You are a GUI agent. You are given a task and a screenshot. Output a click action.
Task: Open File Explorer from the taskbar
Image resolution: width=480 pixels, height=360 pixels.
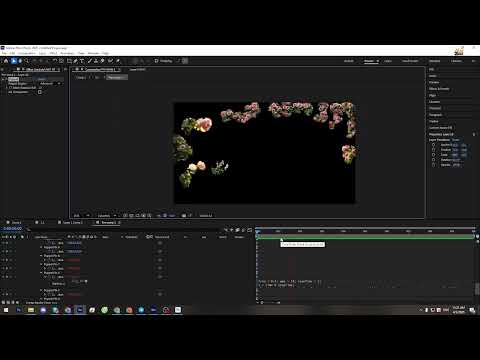[31, 310]
